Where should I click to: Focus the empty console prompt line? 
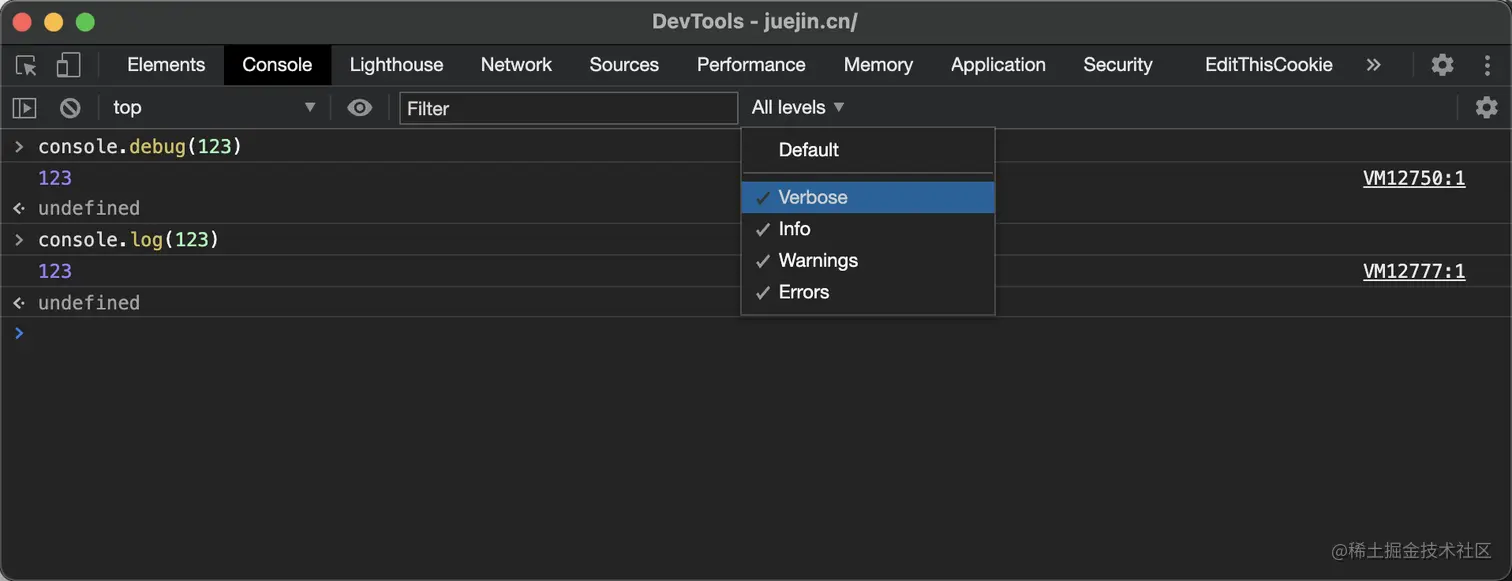[756, 333]
